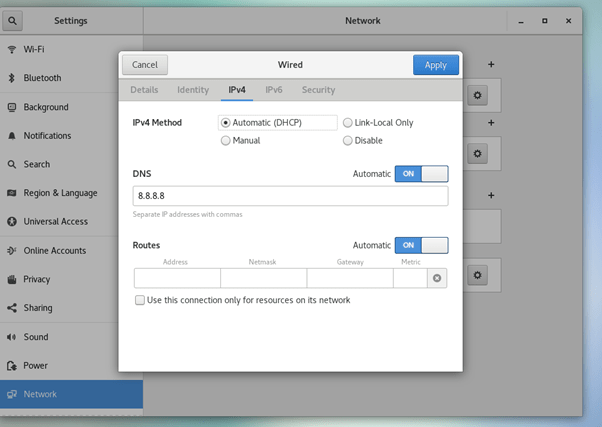Open Universal Access settings

(x=55, y=222)
